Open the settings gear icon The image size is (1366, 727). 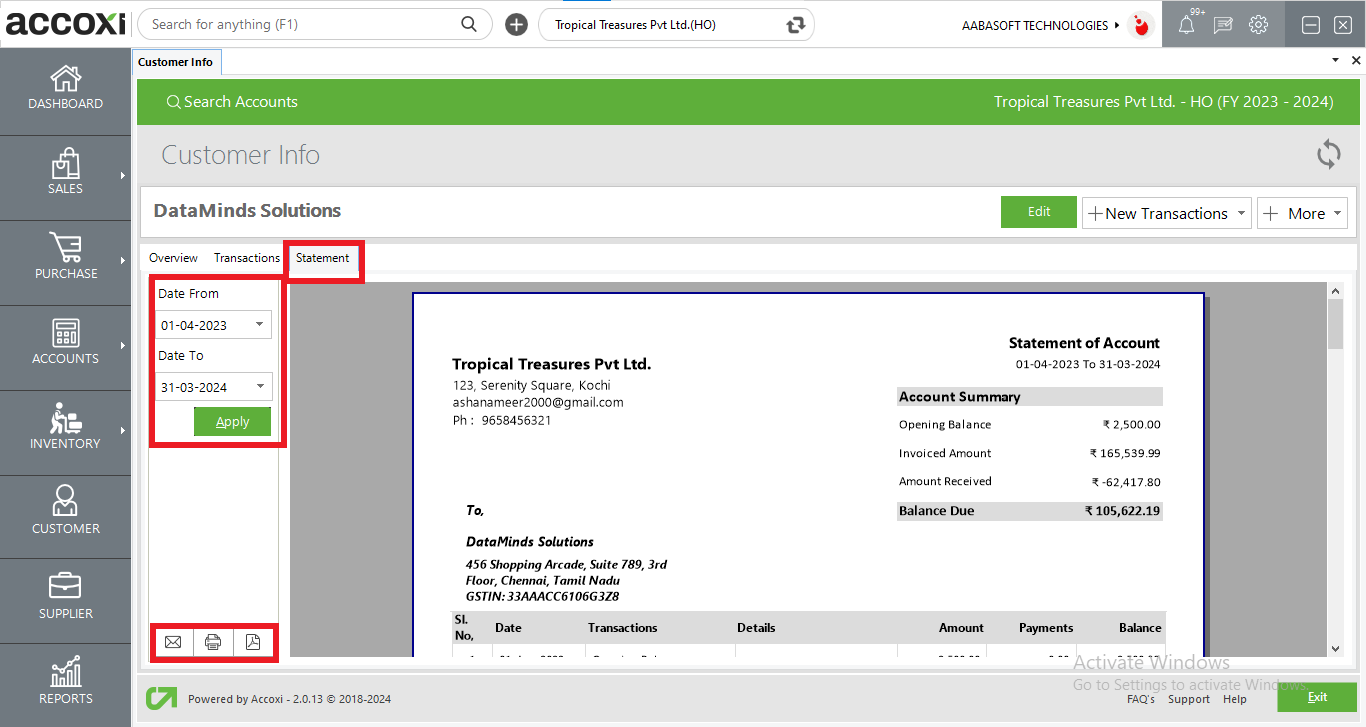tap(1259, 26)
